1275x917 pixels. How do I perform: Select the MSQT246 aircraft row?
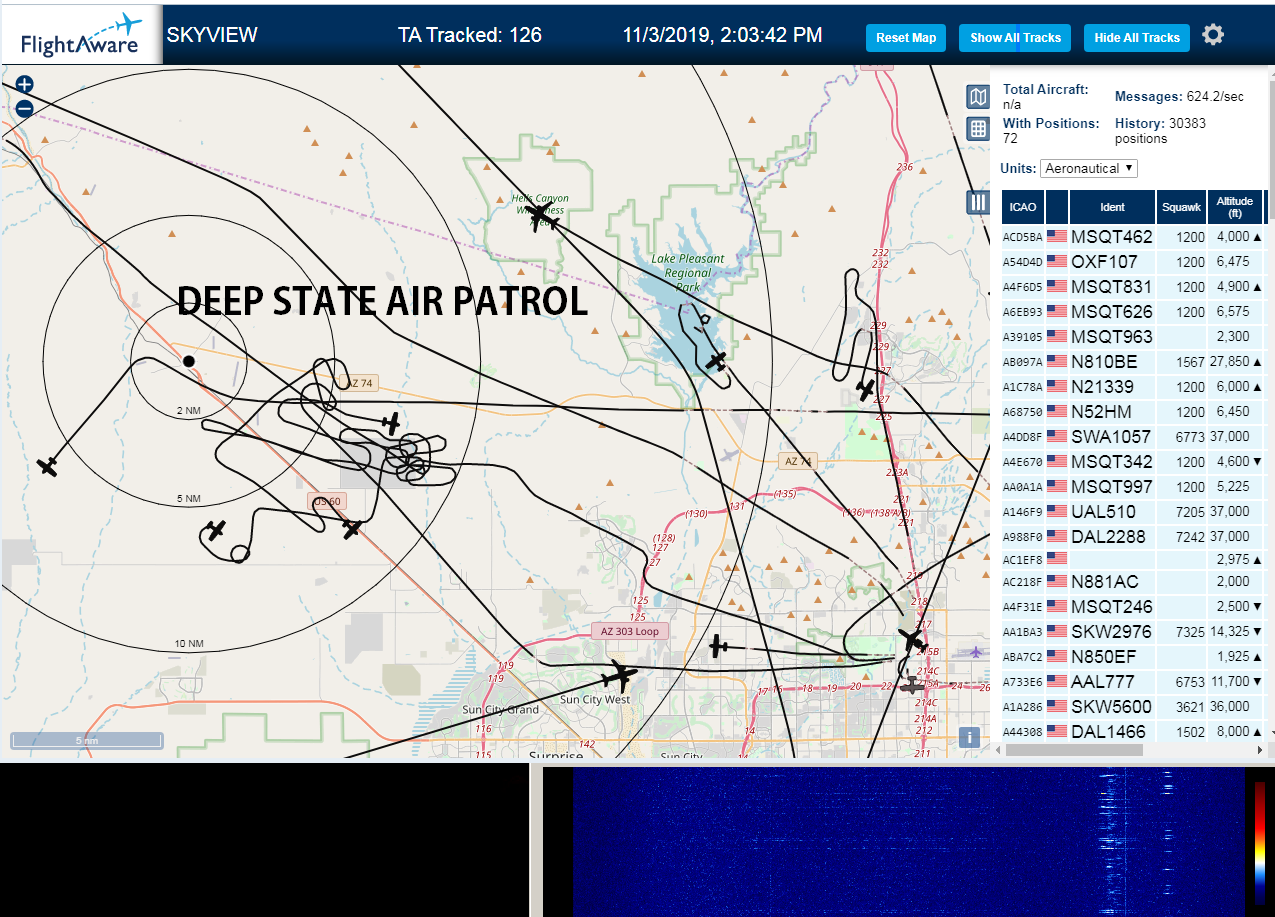coord(1133,607)
